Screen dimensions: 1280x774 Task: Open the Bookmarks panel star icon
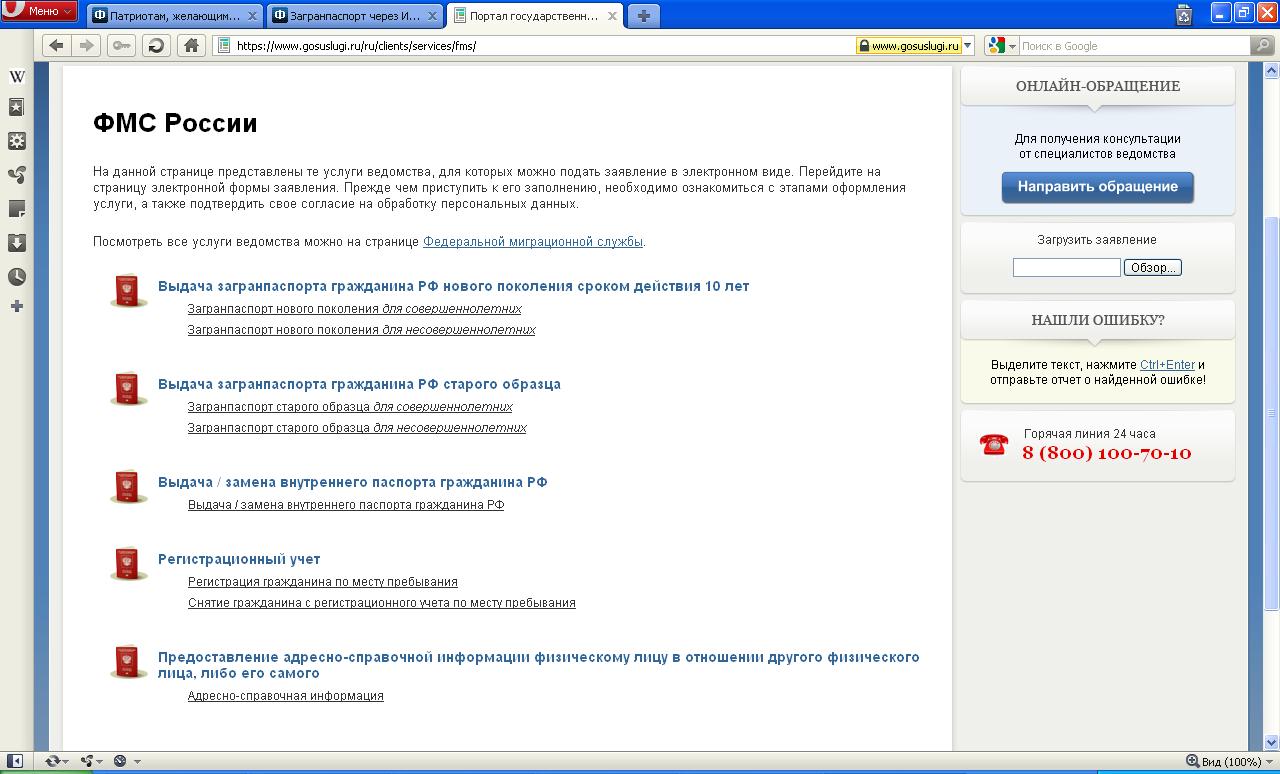pos(16,108)
